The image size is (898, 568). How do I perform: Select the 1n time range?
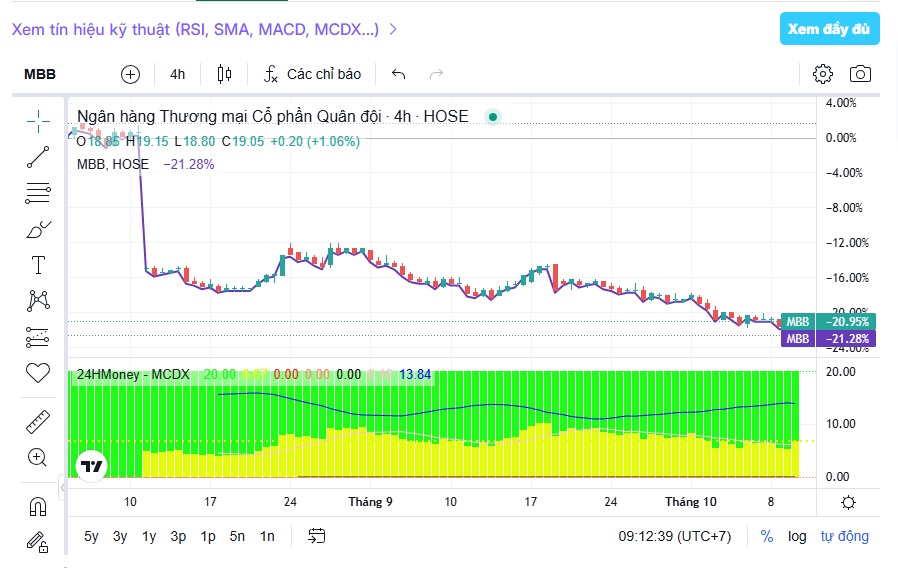(x=267, y=537)
